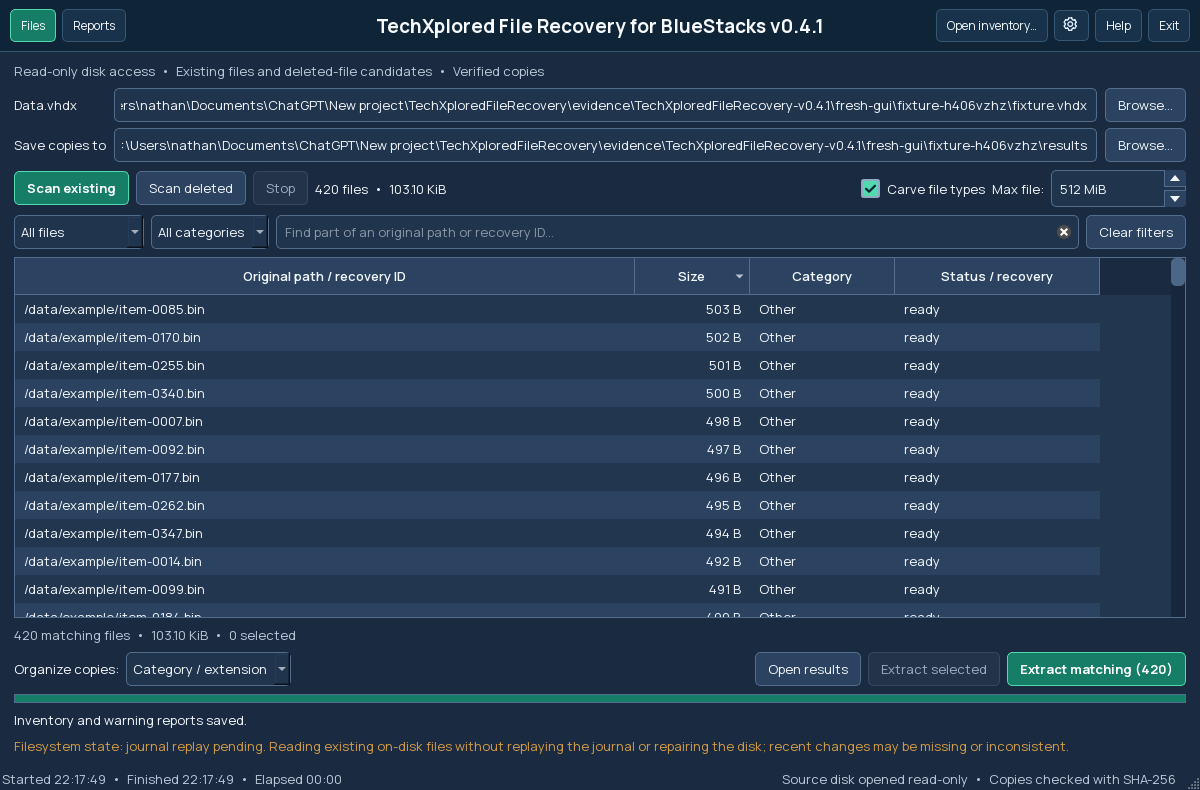This screenshot has width=1200, height=790.
Task: Click Copies checked with SHA-256 status text
Action: [1082, 779]
